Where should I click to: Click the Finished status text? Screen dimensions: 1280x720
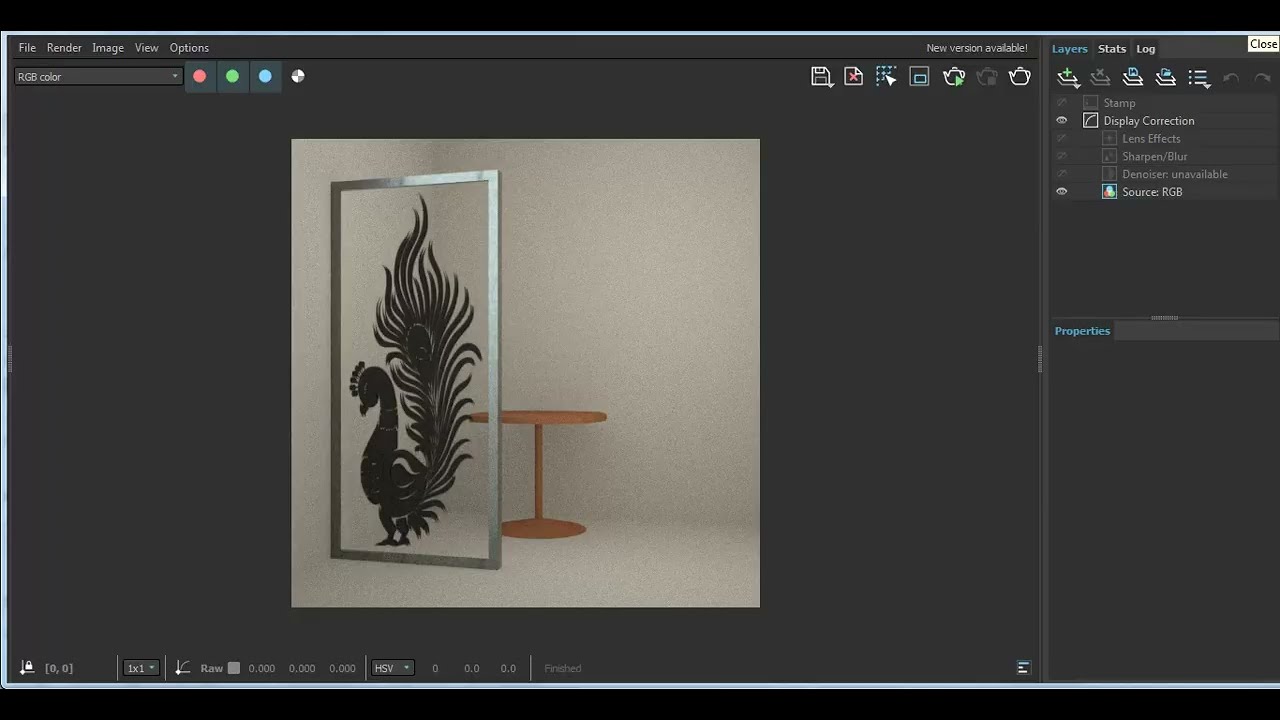click(563, 669)
